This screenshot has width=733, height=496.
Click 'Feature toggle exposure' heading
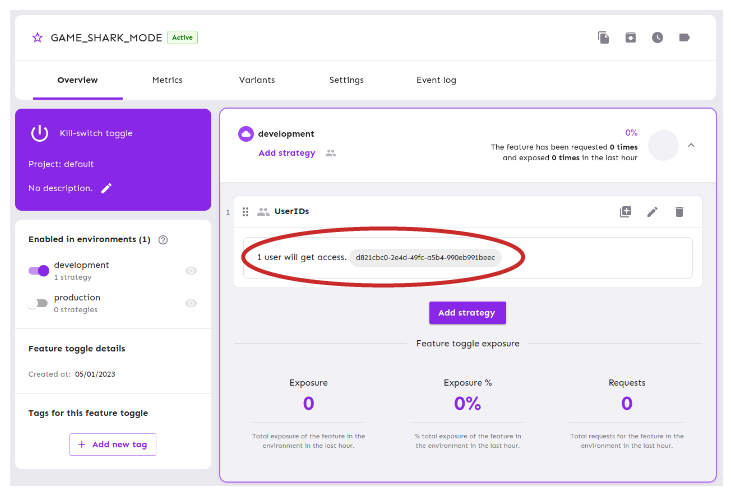point(468,344)
